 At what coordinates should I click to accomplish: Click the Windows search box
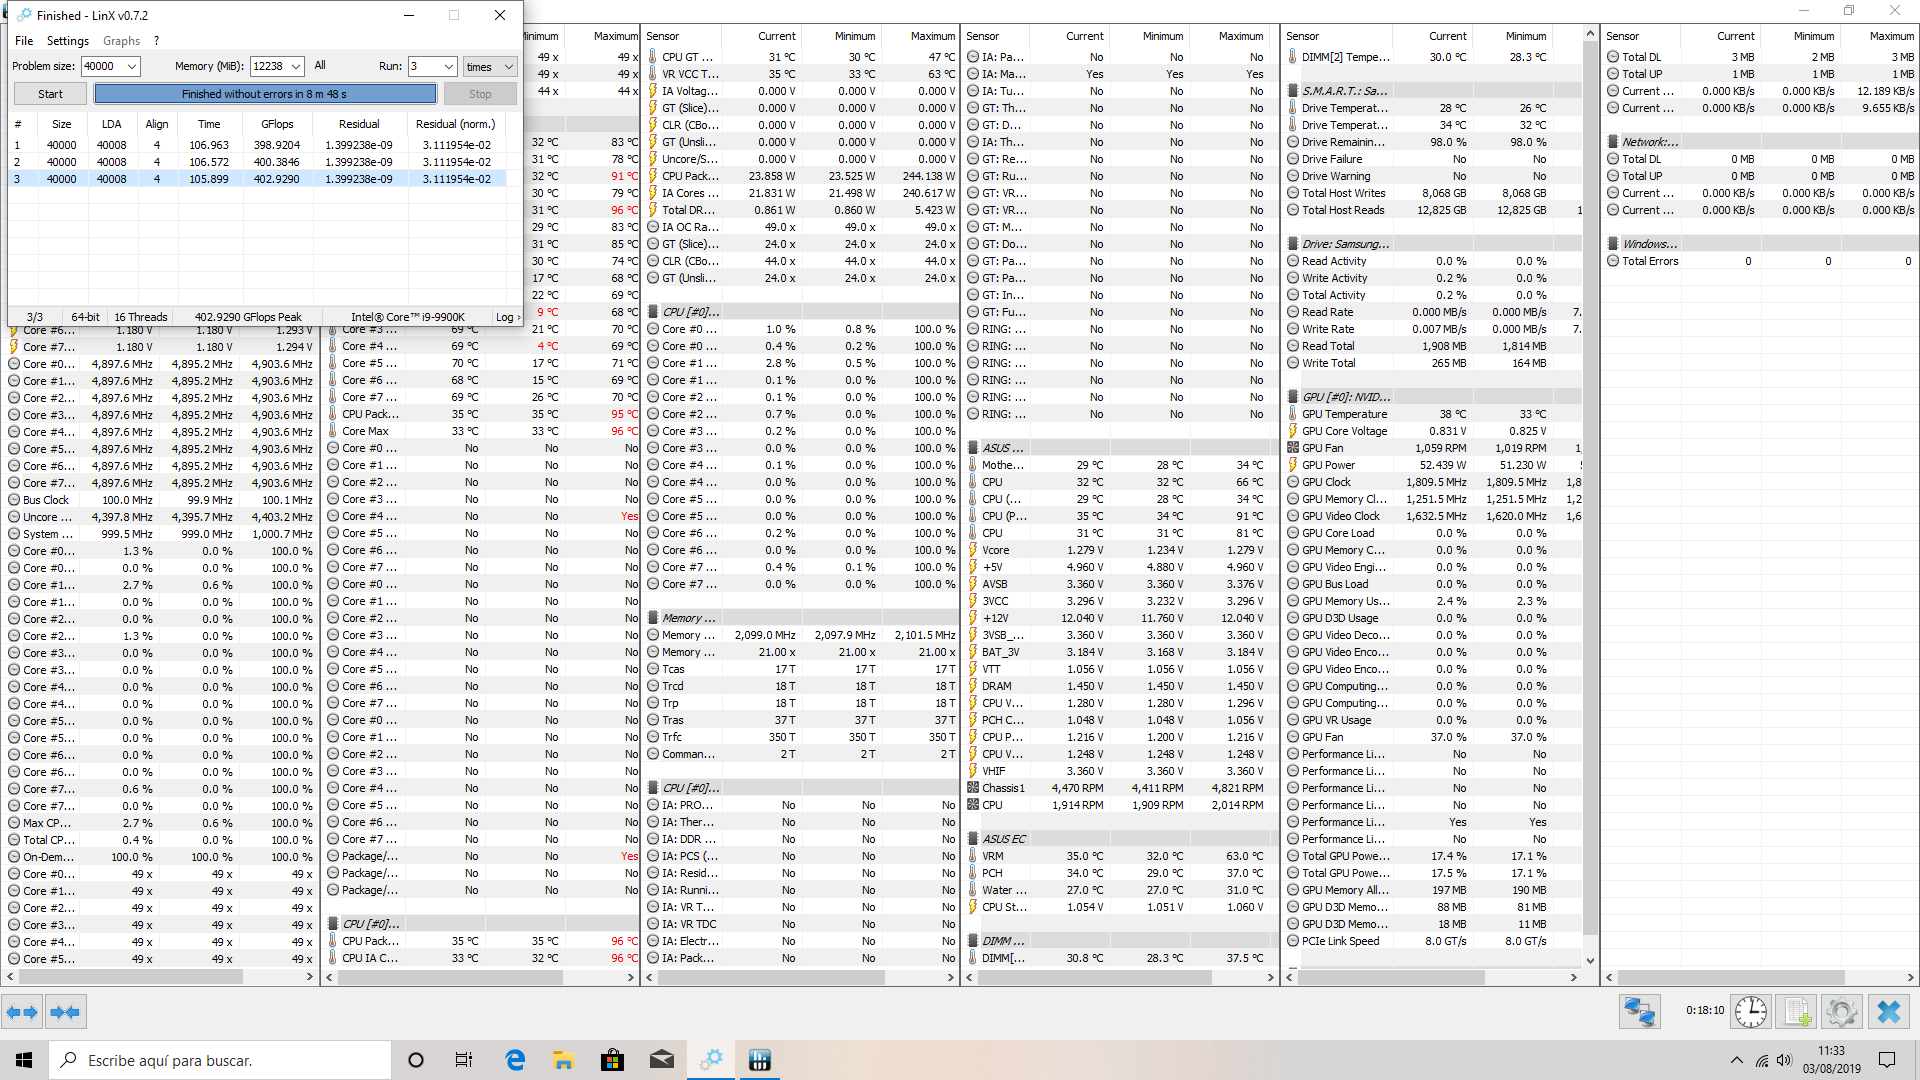220,1060
